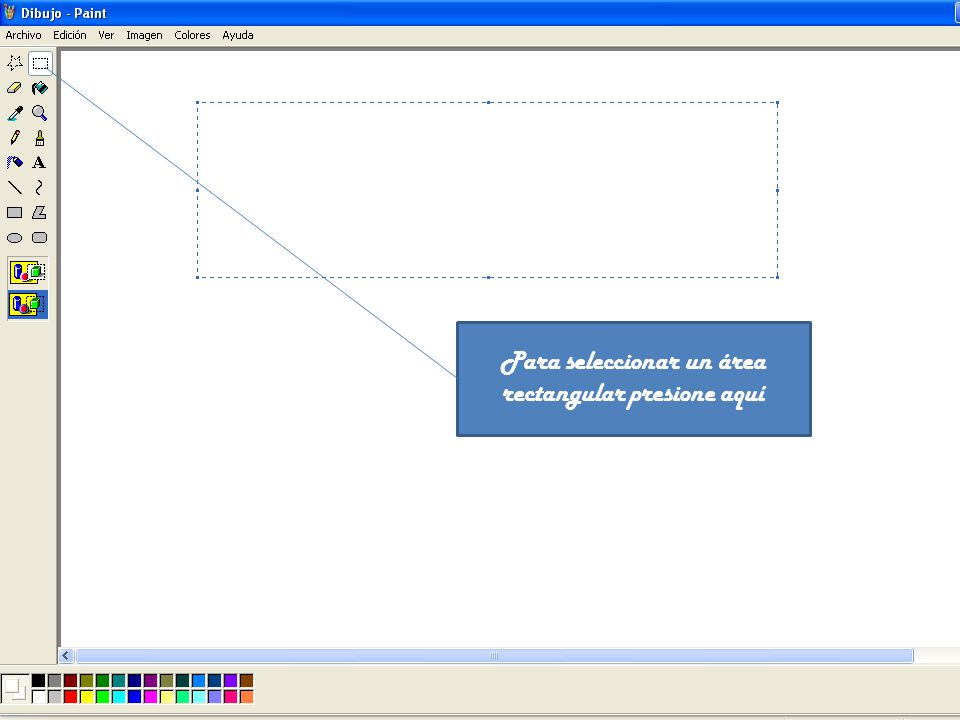Pick the Rounded Rectangle tool
The height and width of the screenshot is (720, 960).
pos(39,238)
